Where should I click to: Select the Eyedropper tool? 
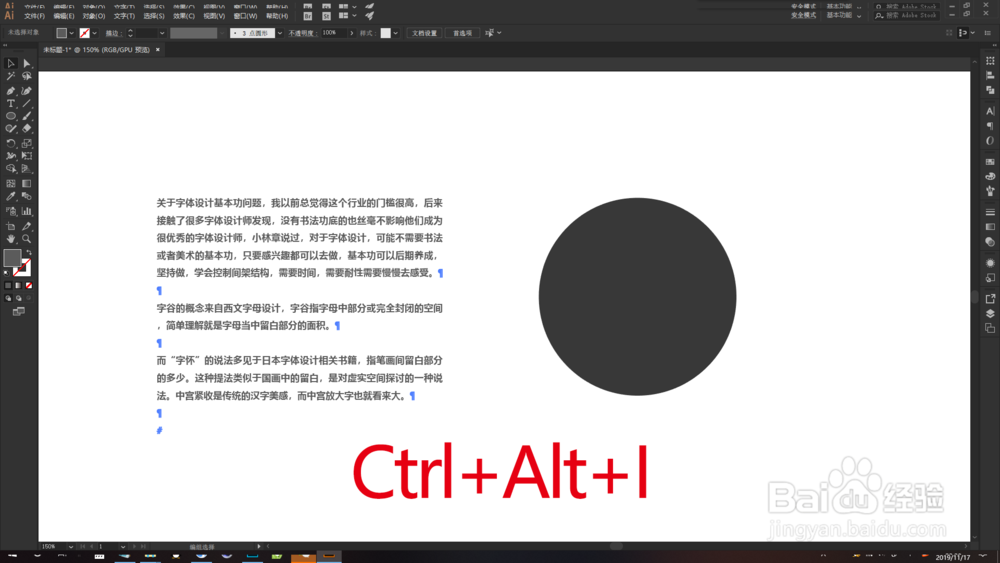click(11, 196)
